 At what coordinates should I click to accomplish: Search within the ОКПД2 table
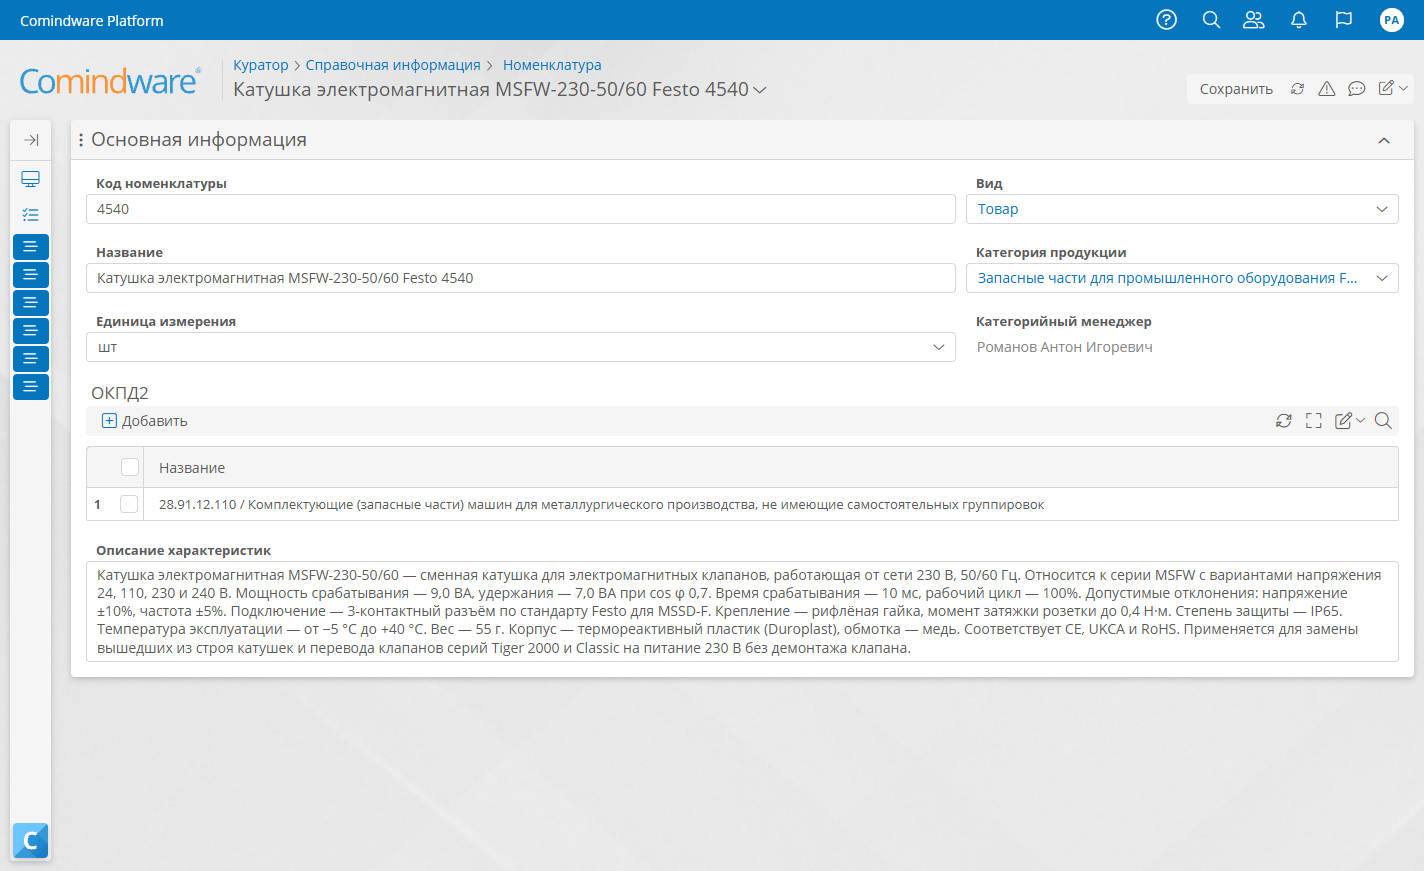(1383, 421)
